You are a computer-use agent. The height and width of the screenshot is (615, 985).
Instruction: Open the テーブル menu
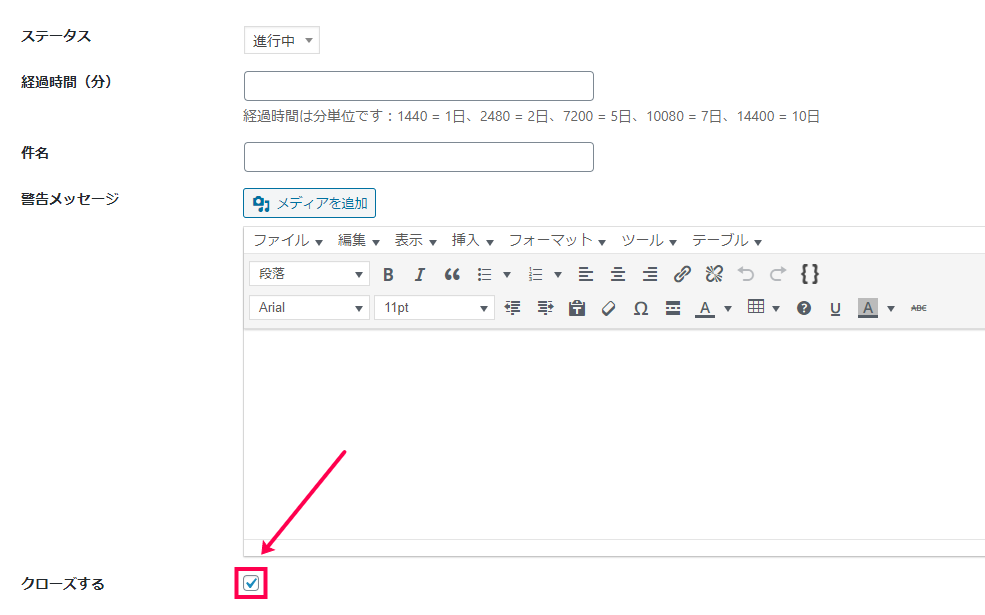(727, 241)
